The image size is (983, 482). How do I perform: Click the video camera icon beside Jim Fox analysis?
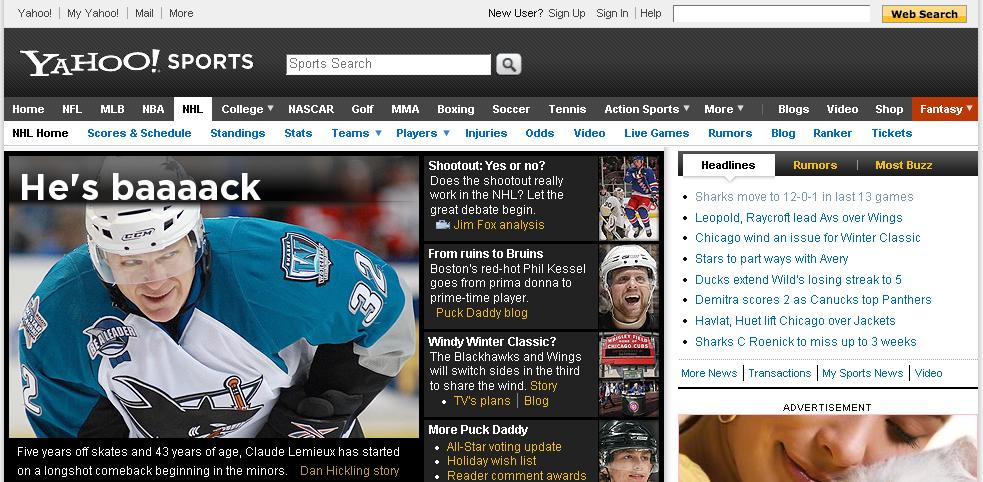(443, 224)
